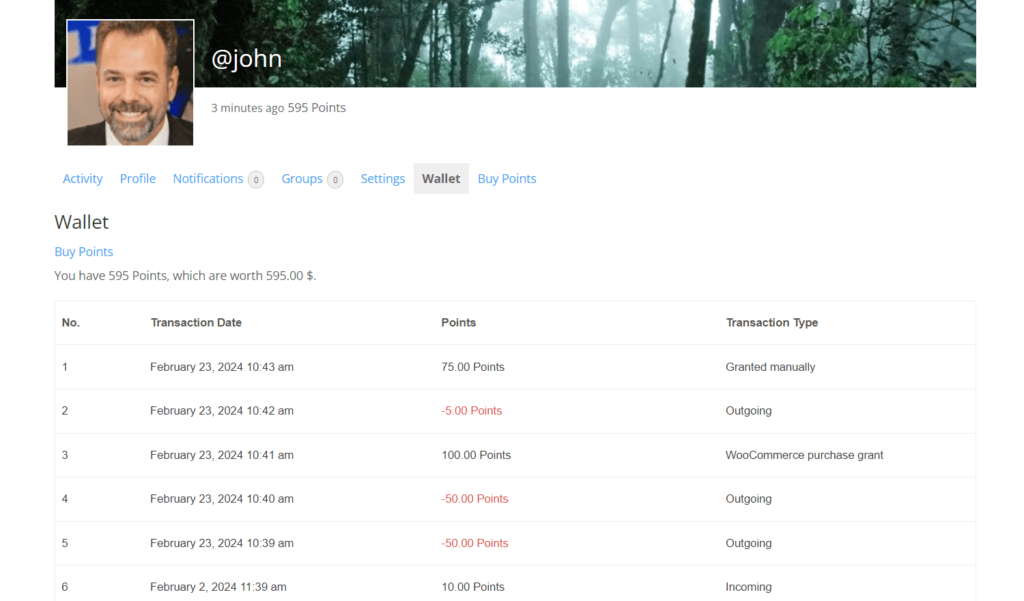Select the Wallet tab
This screenshot has height=601, width=1024.
441,179
